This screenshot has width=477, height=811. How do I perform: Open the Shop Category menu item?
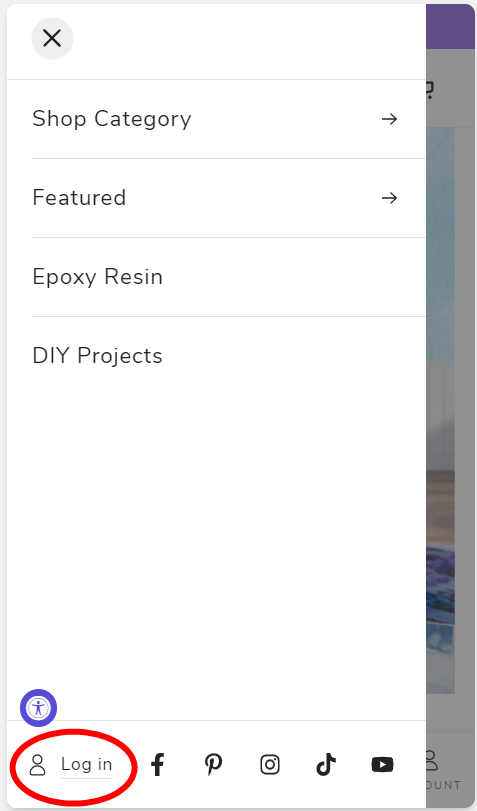pos(112,119)
